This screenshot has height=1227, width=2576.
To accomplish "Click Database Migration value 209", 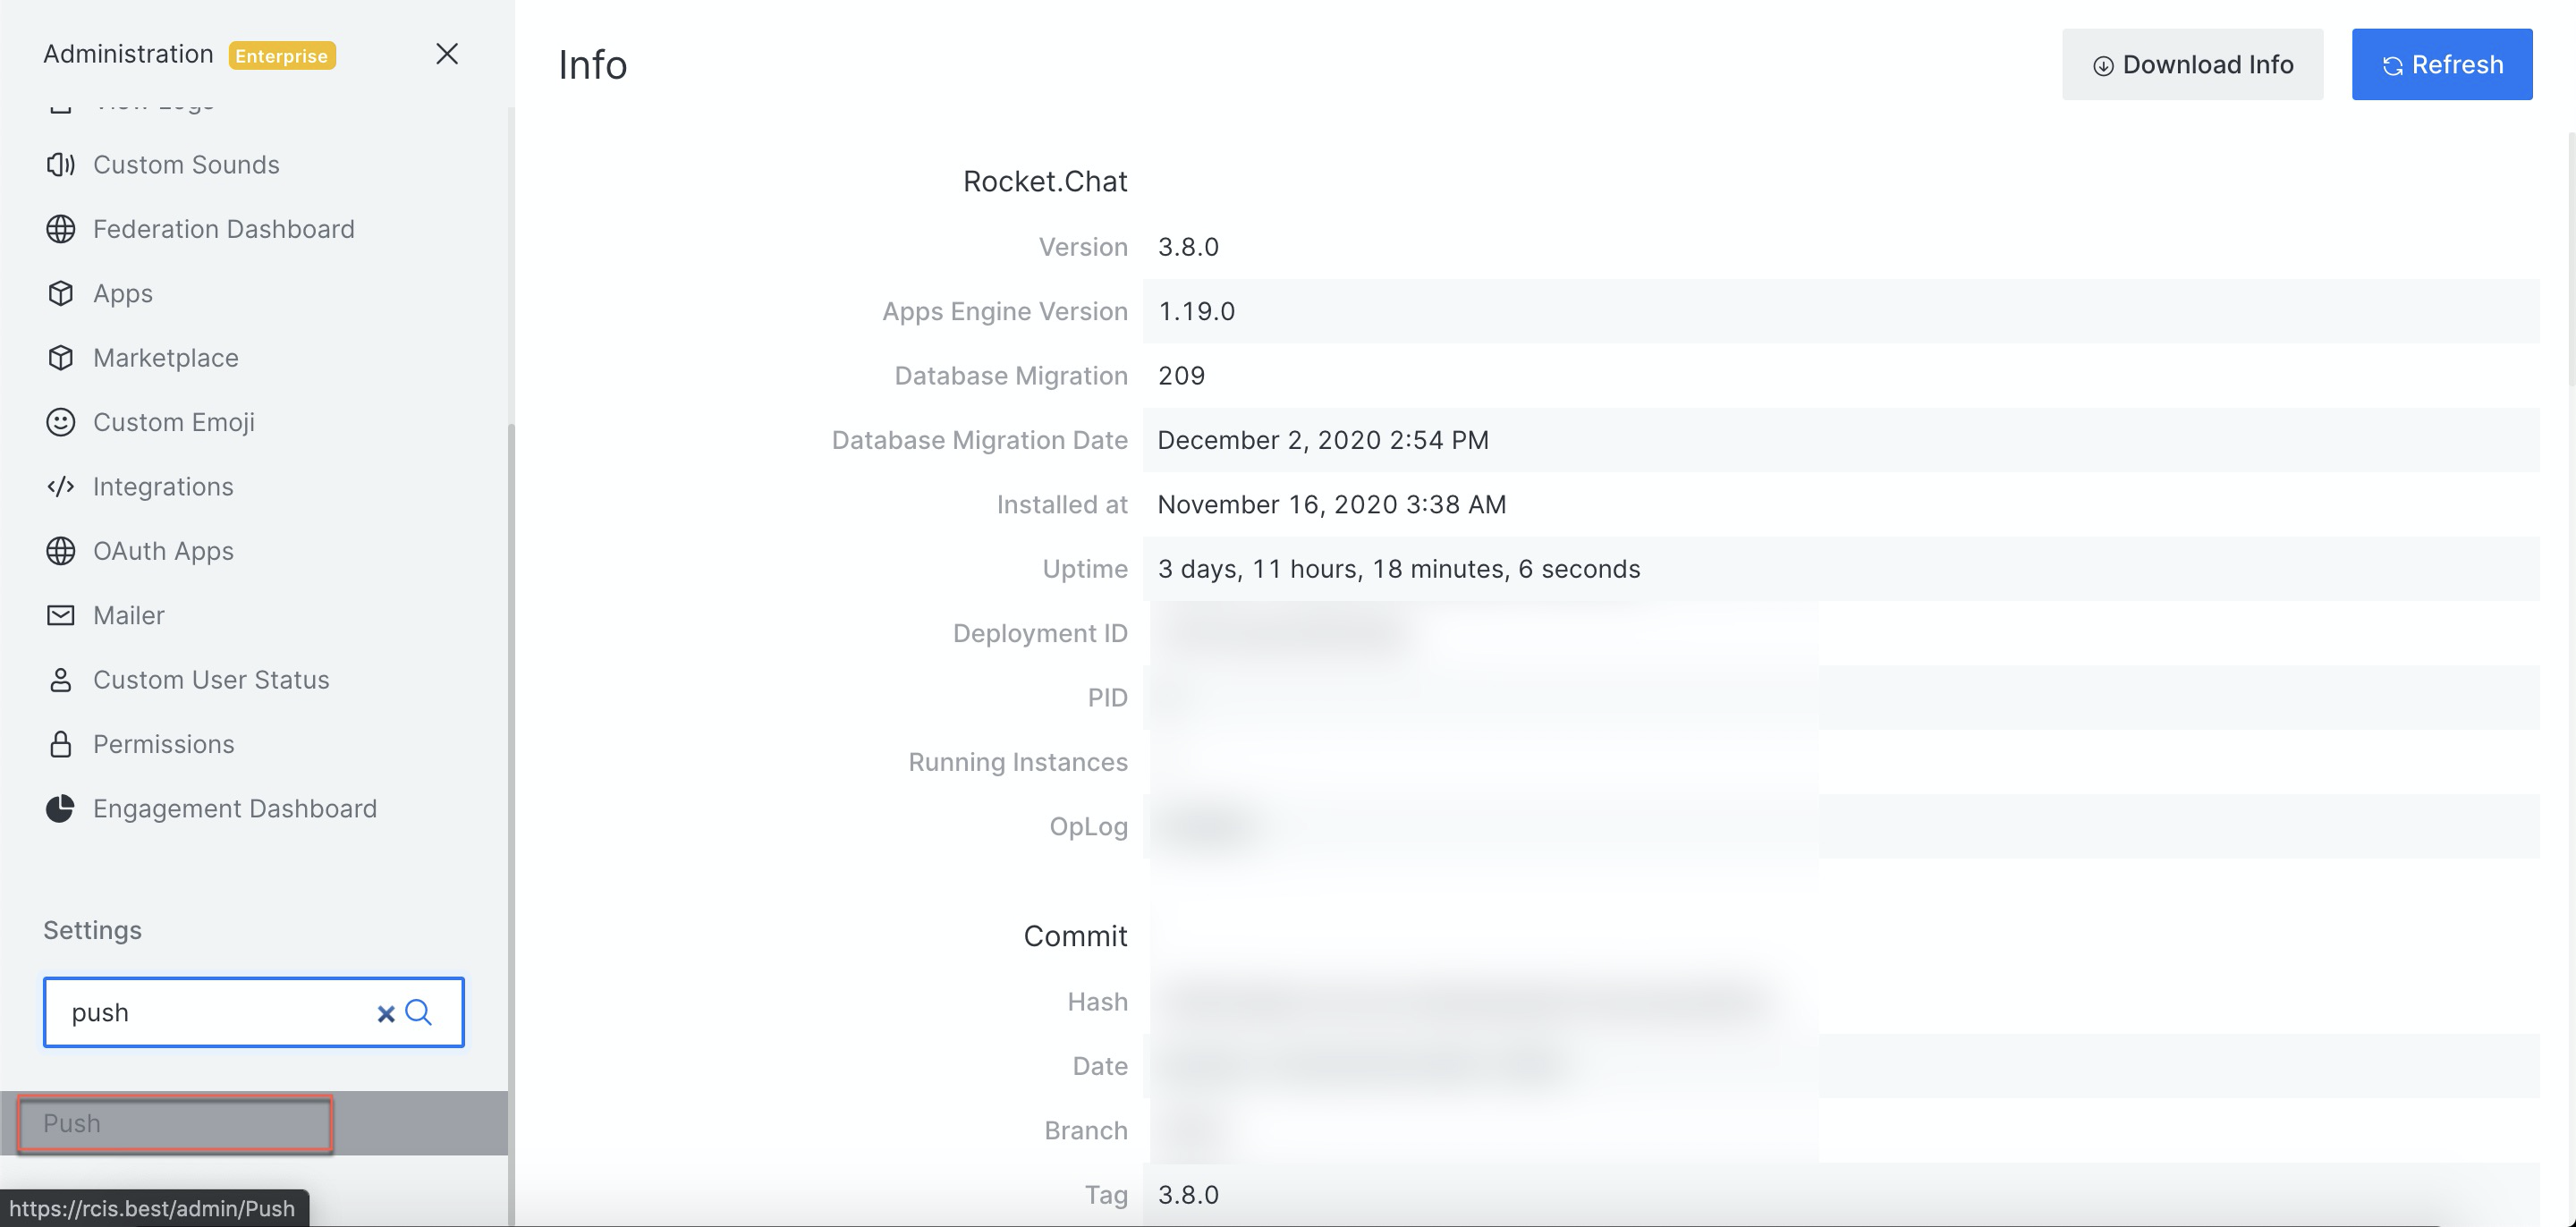I will 1181,376.
